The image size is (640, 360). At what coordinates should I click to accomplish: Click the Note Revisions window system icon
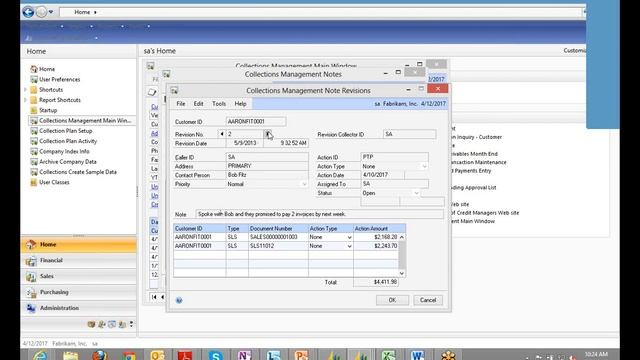pyautogui.click(x=174, y=90)
